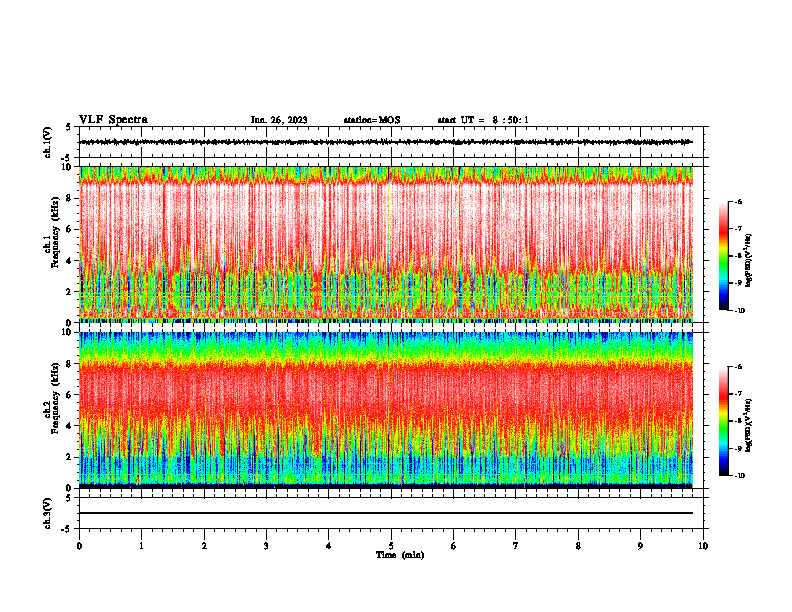
Task: Click the flat ch.3 voltage trace line
Action: (x=386, y=513)
